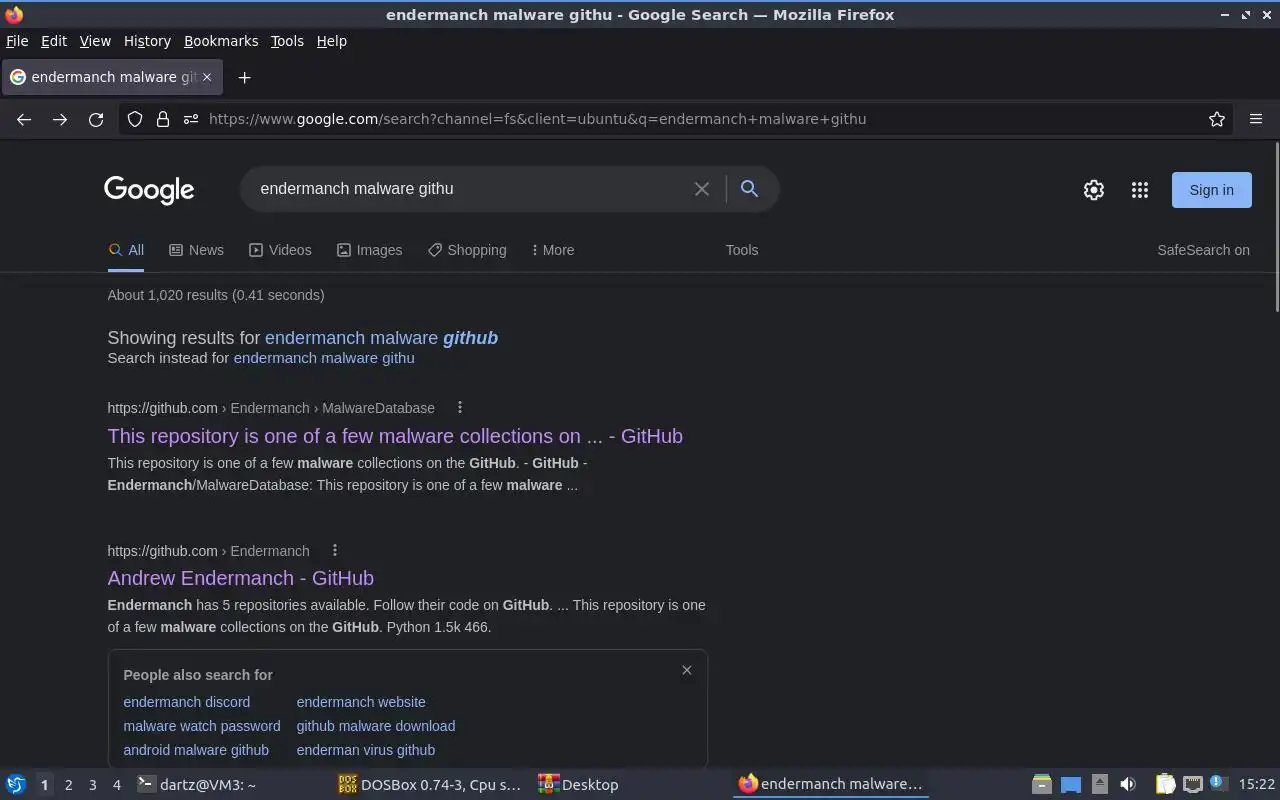Submit search with the magnifying glass button

point(749,189)
